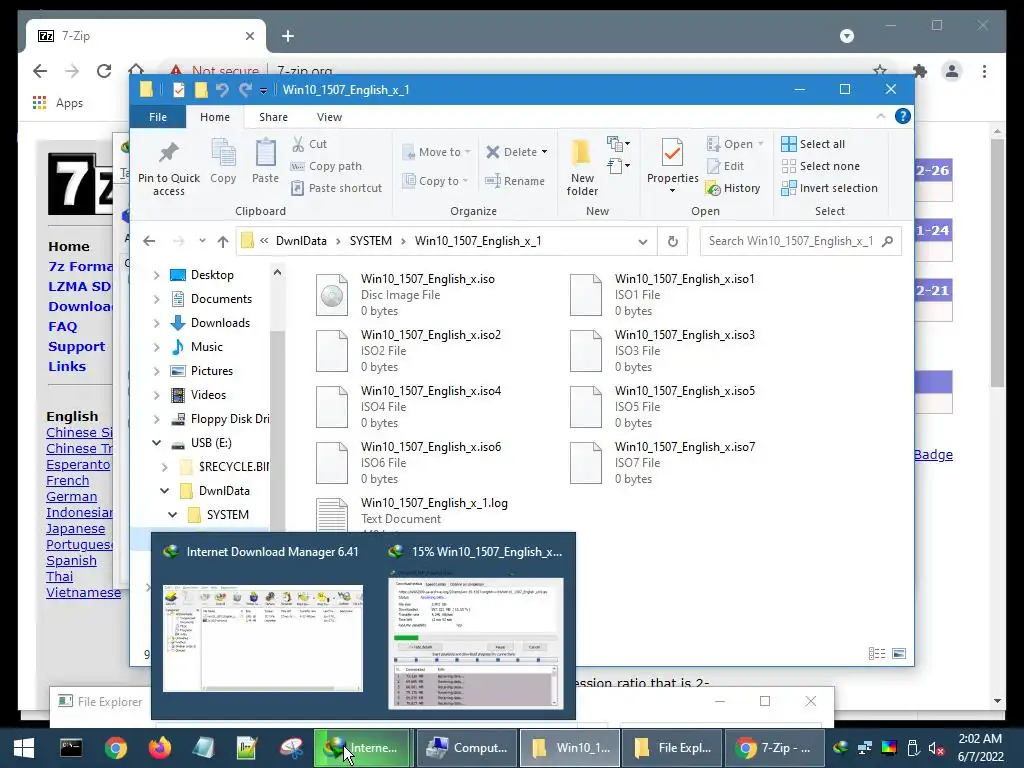The height and width of the screenshot is (768, 1024).
Task: Click the Comput... taskbar button
Action: [466, 748]
